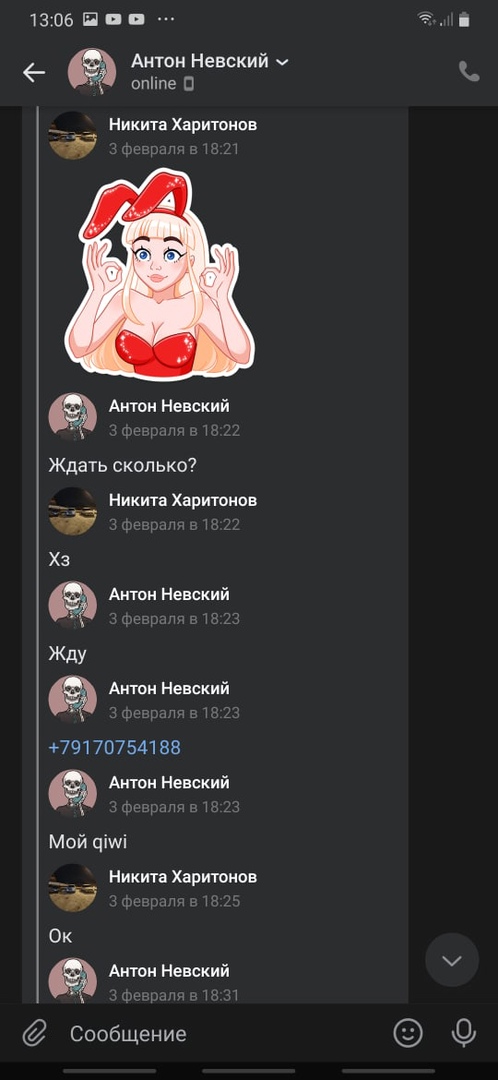The height and width of the screenshot is (1080, 498).
Task: Start a call with phone icon
Action: click(469, 72)
